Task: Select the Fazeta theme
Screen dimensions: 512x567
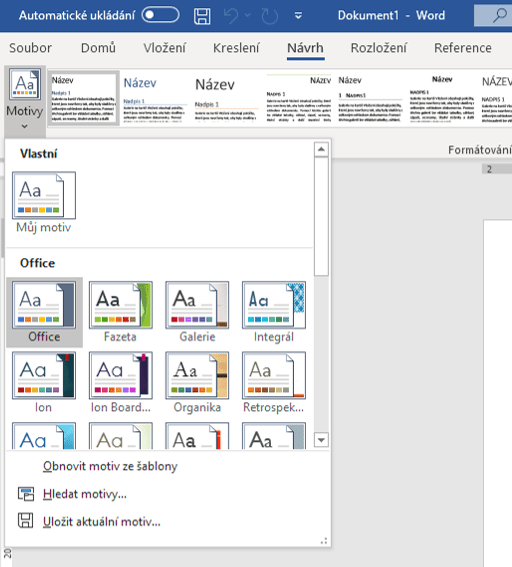Action: pyautogui.click(x=120, y=312)
